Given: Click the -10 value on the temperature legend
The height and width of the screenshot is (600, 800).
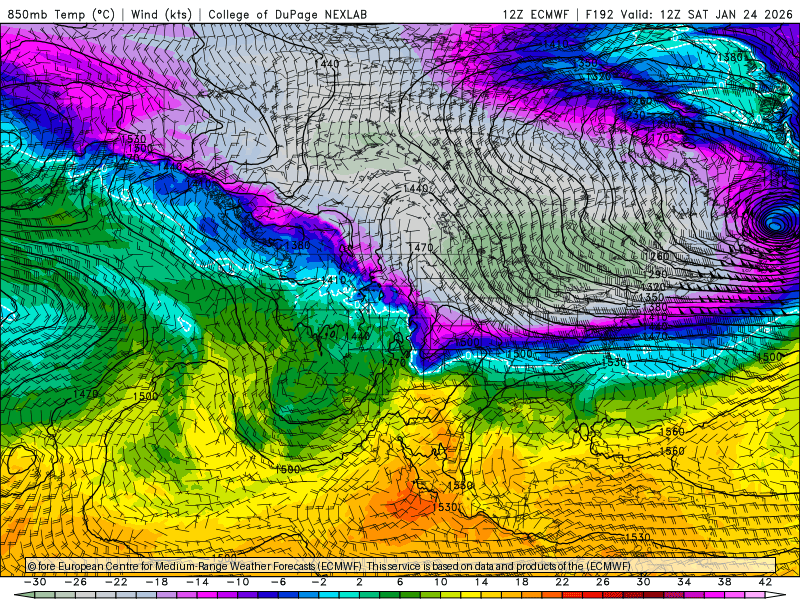Looking at the screenshot, I should [238, 582].
